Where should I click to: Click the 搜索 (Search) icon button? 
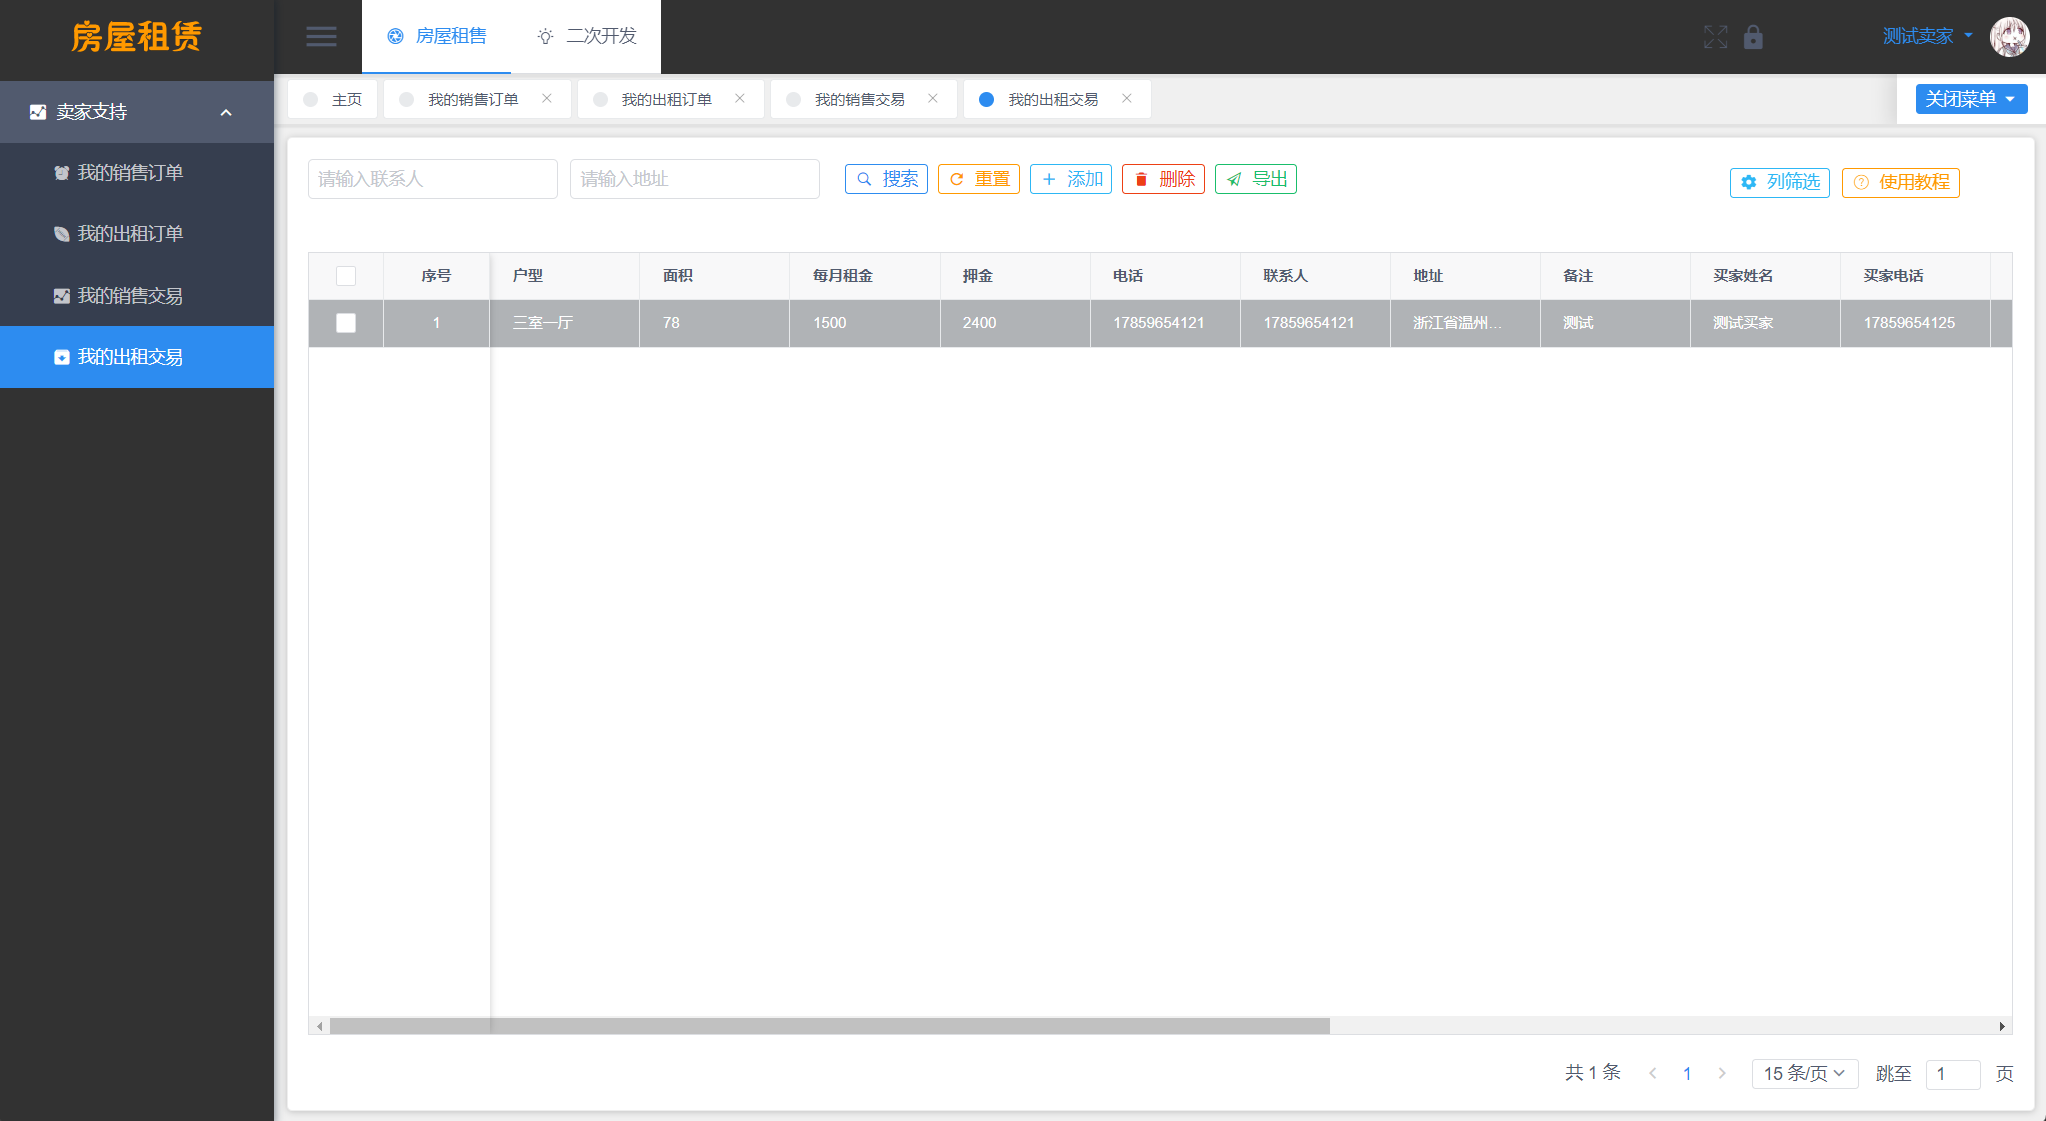pos(886,178)
